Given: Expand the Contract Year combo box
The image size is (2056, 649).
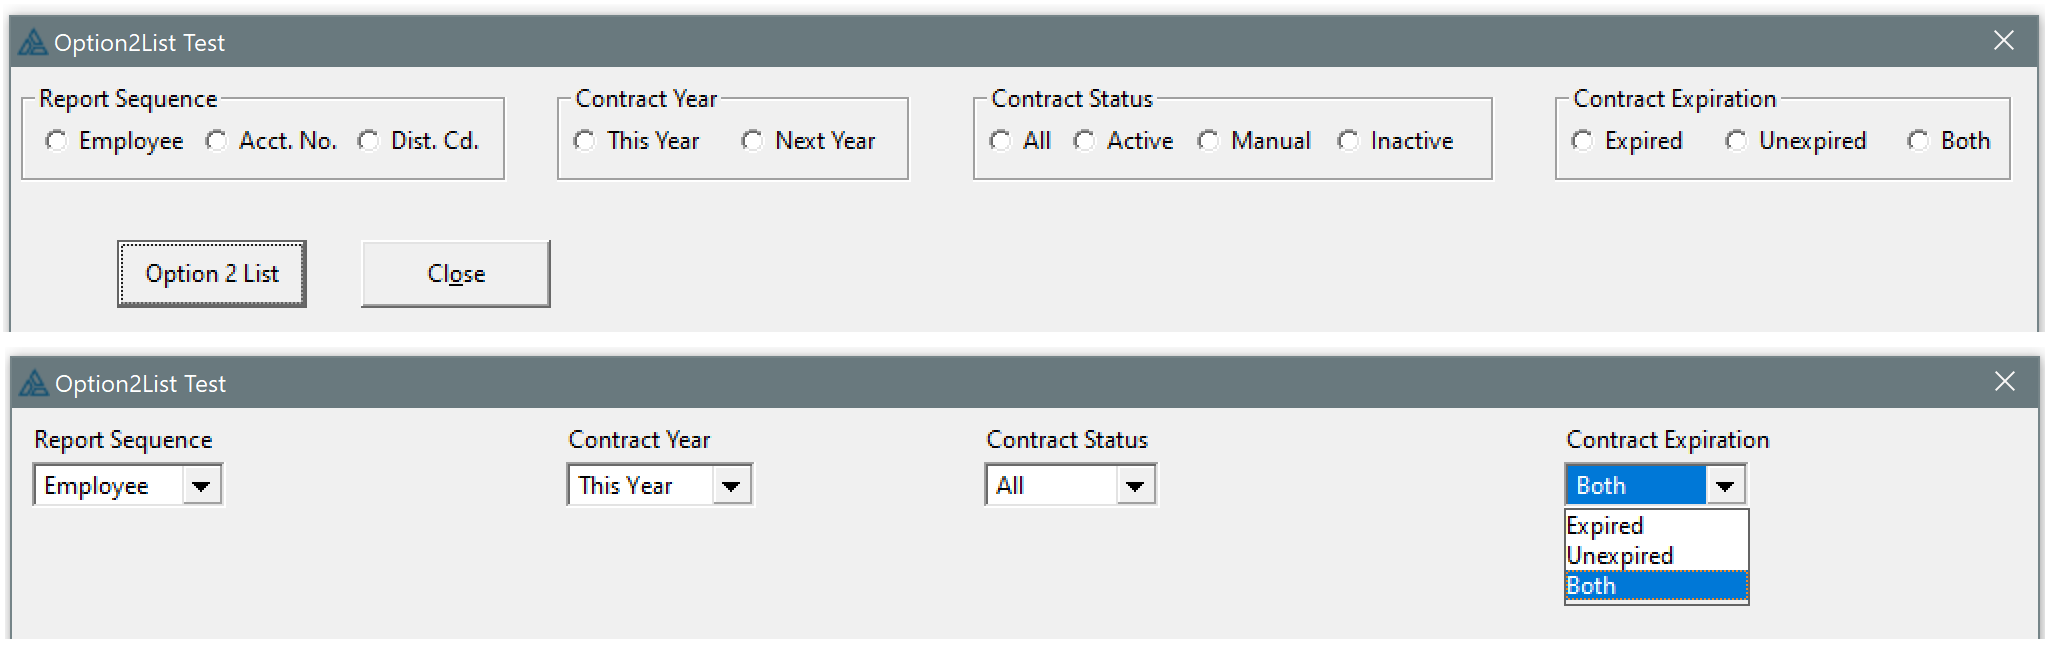Looking at the screenshot, I should 731,486.
